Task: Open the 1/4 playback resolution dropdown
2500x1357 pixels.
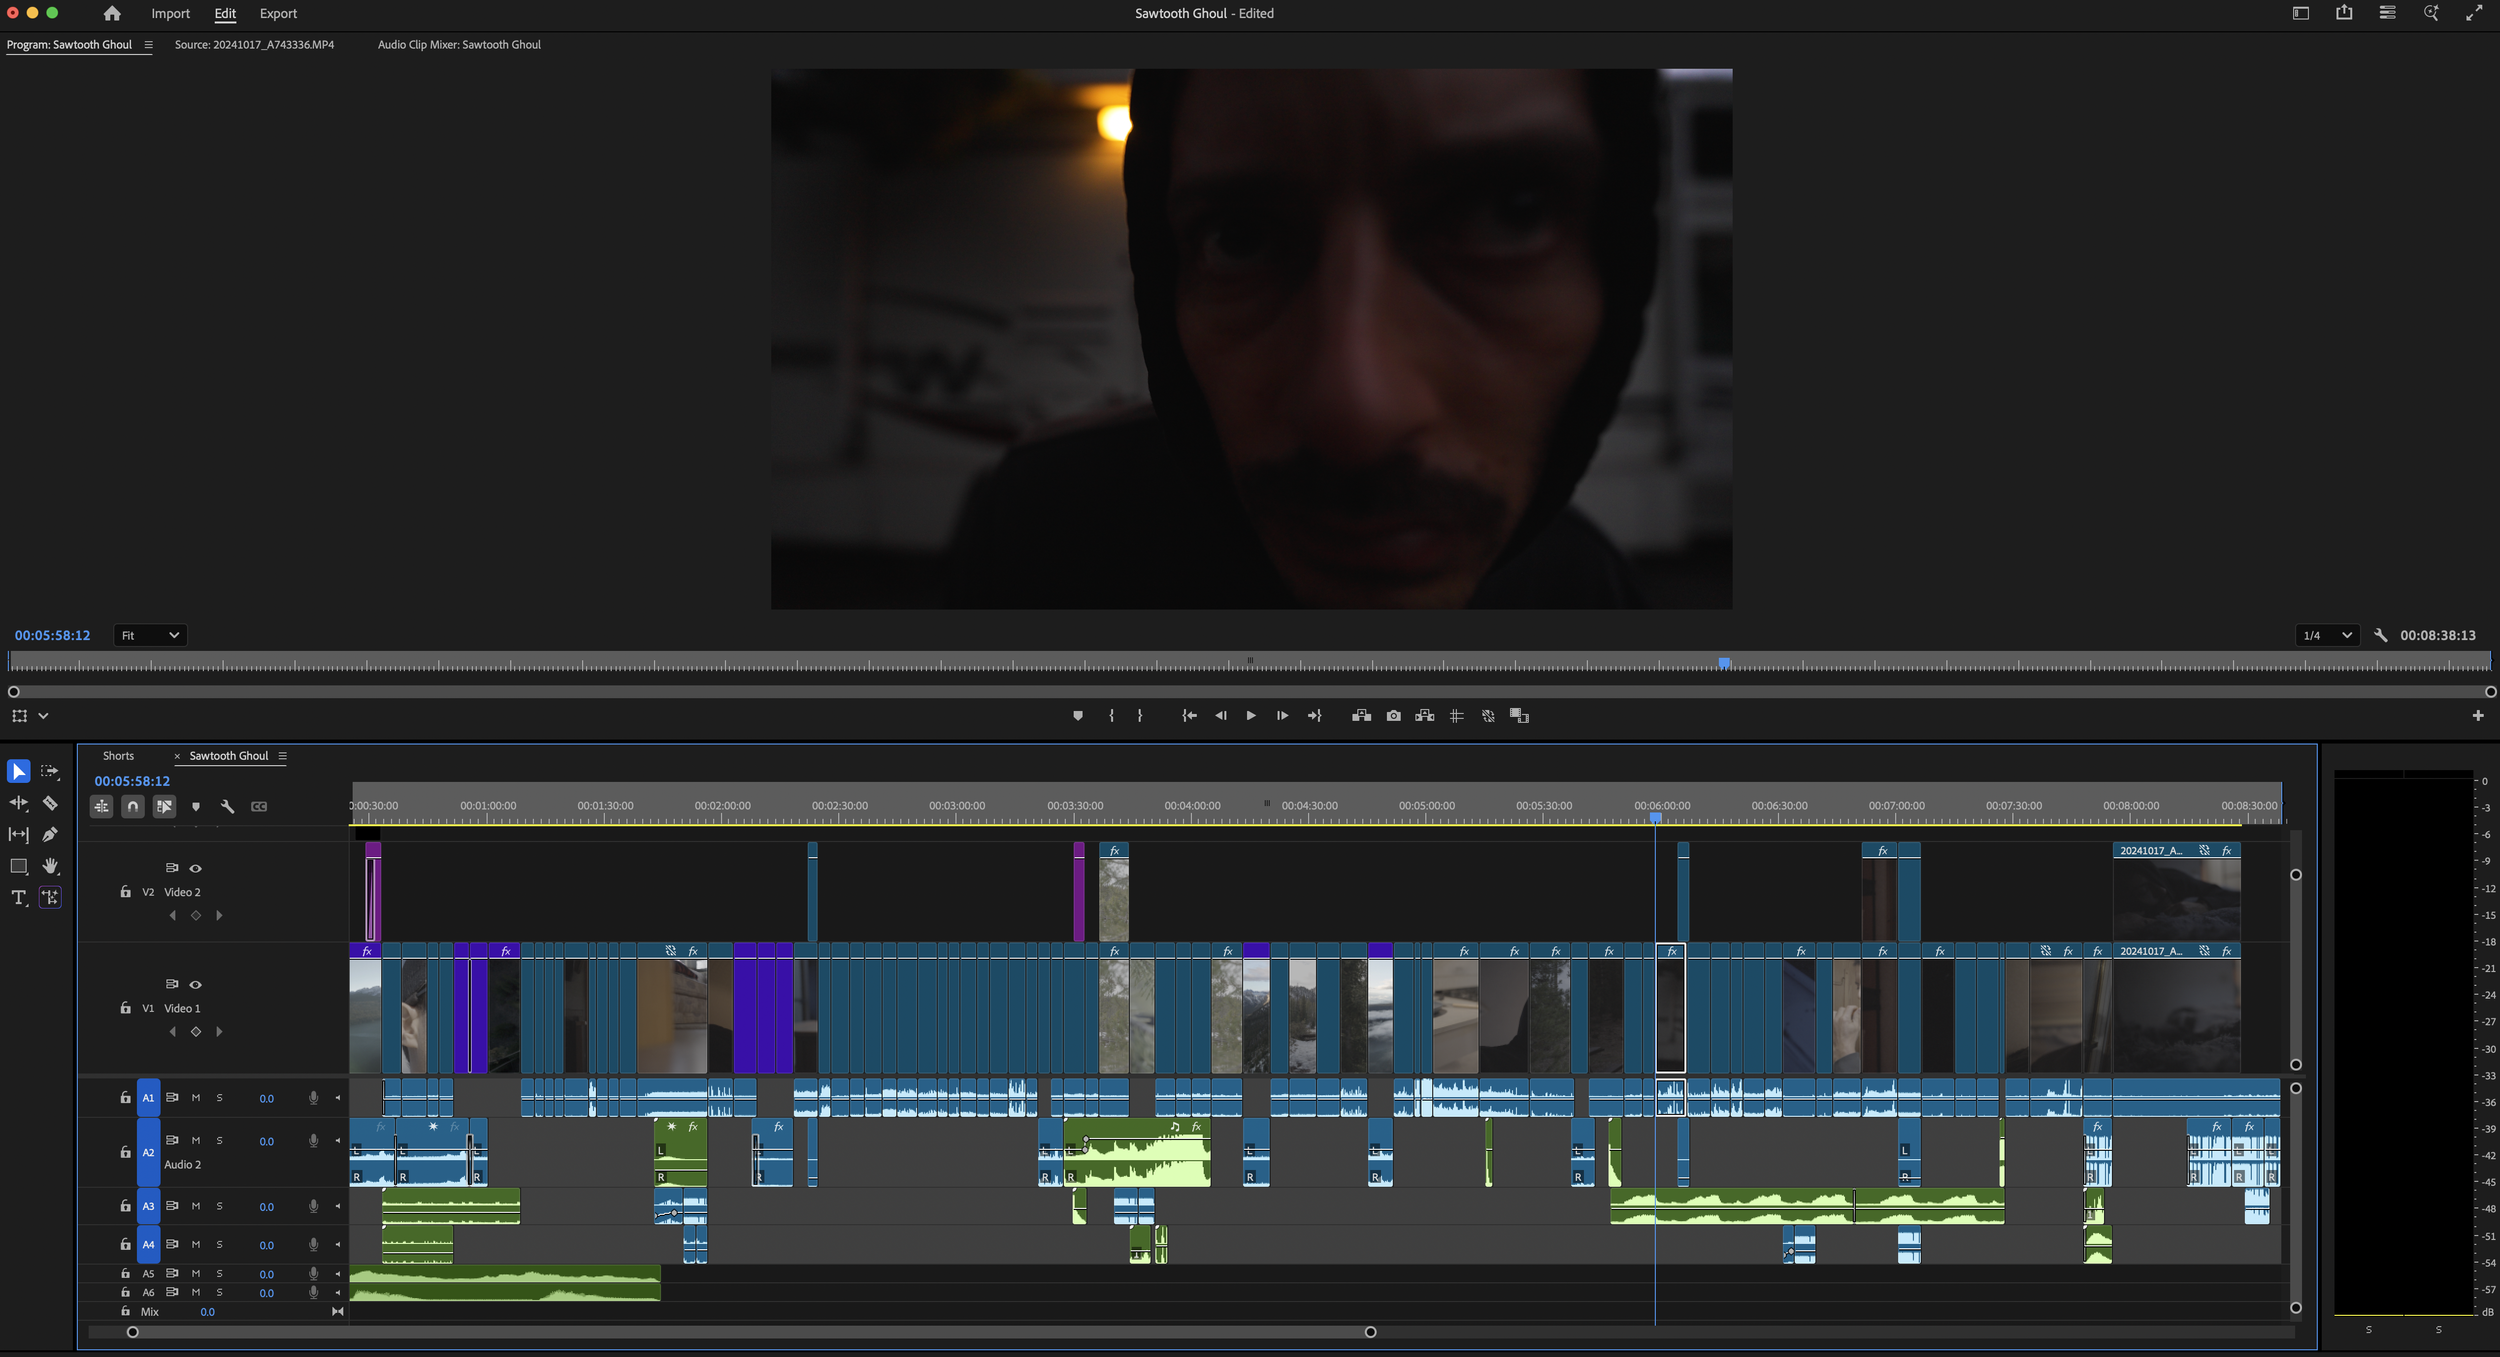Action: point(2326,635)
